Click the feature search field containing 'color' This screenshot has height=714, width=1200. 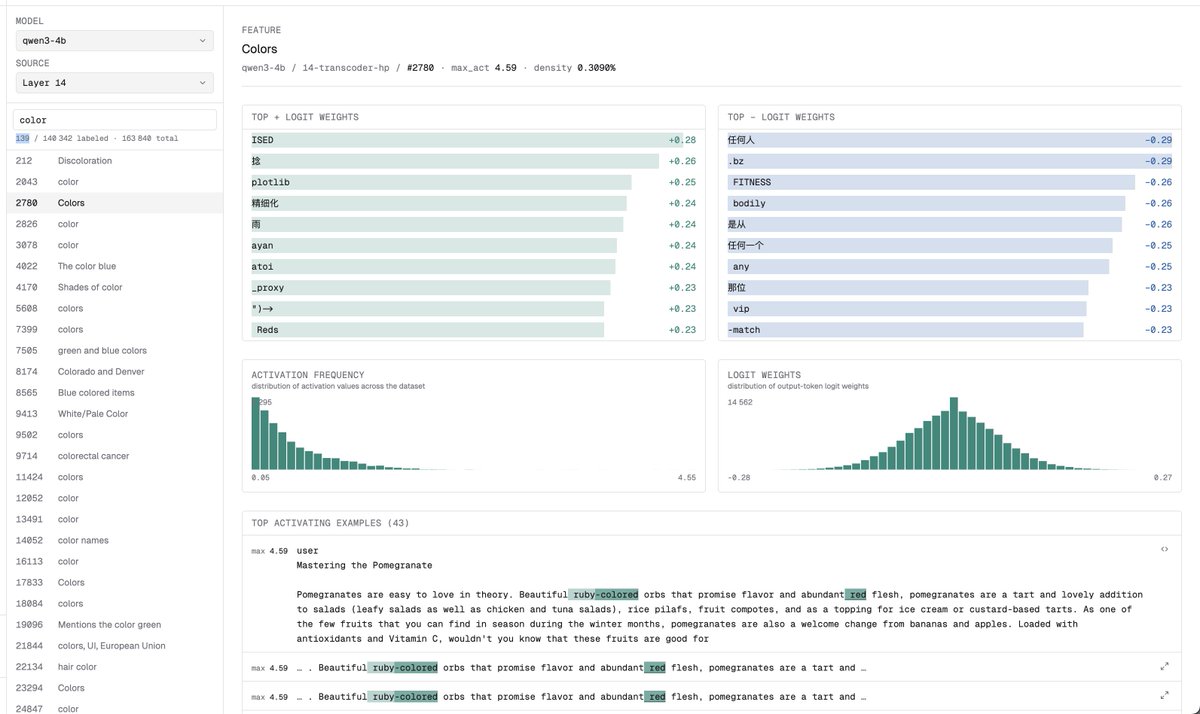[x=114, y=120]
